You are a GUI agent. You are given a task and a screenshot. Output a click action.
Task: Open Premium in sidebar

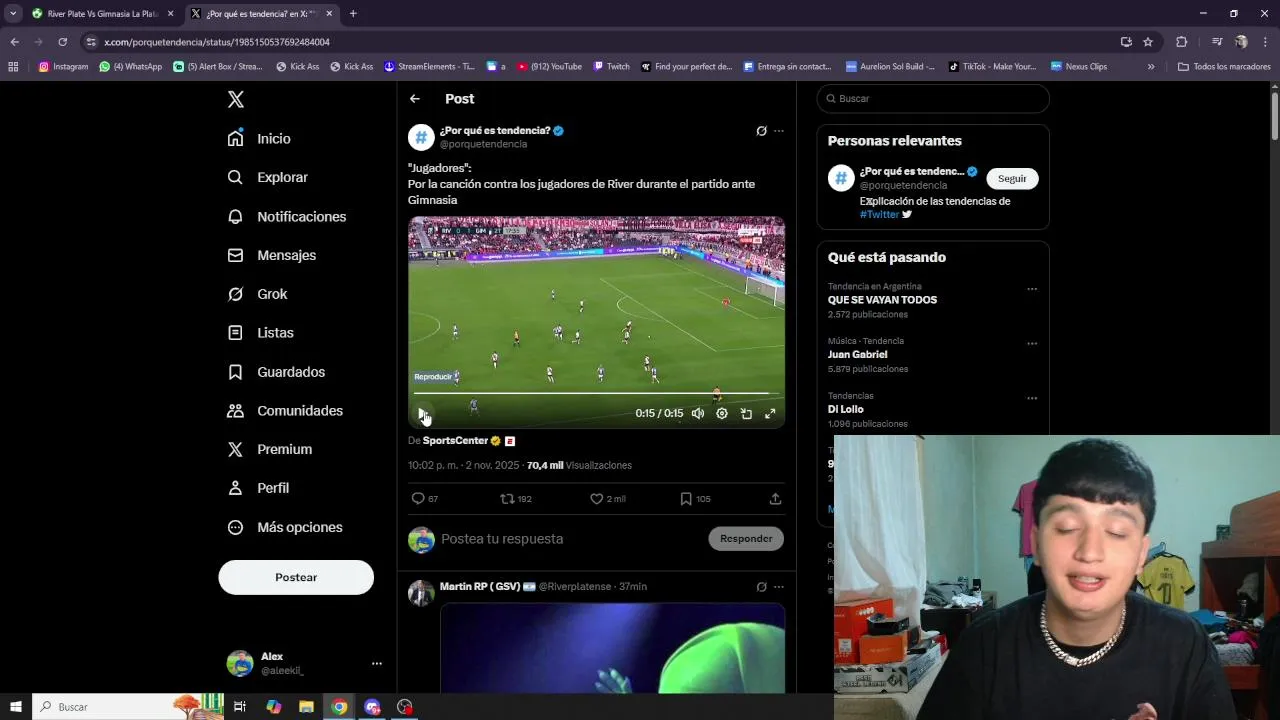tap(270, 449)
